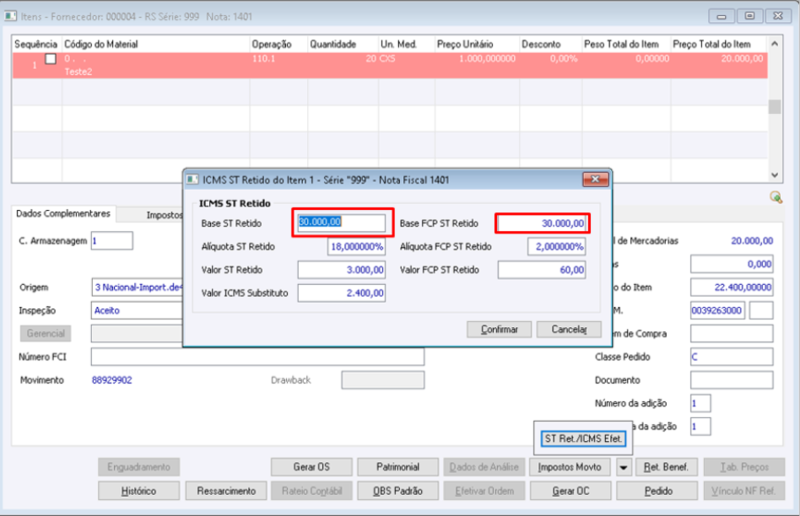This screenshot has width=800, height=516.
Task: Click the Número FCI field
Action: pos(258,357)
